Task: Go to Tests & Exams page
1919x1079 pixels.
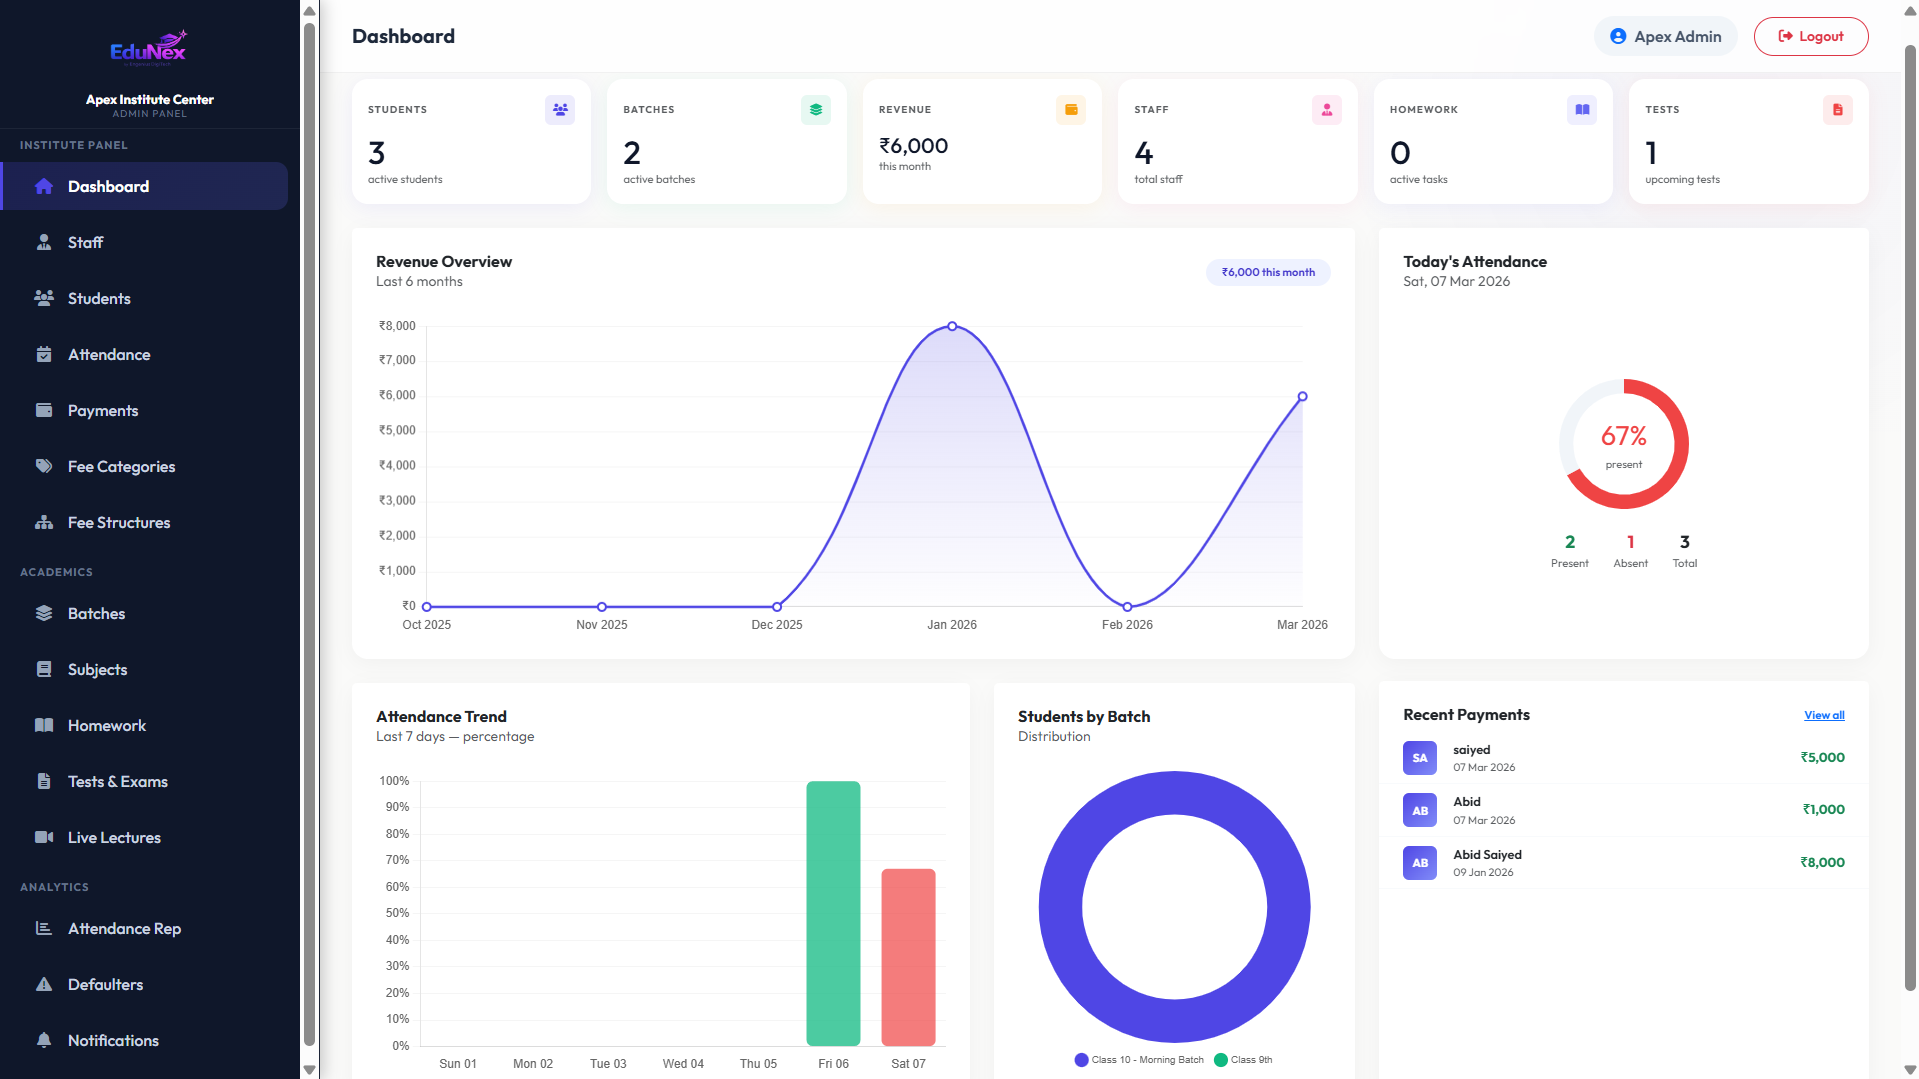Action: [x=117, y=782]
